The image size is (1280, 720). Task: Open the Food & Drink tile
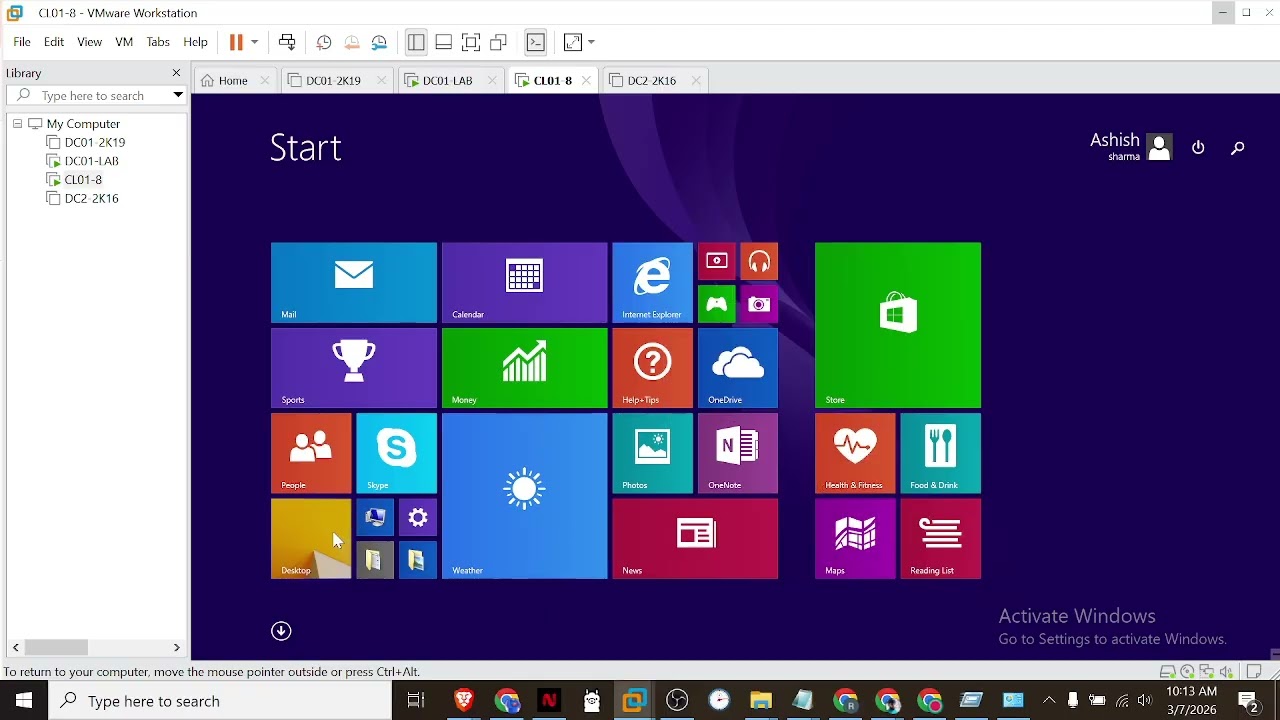[941, 453]
